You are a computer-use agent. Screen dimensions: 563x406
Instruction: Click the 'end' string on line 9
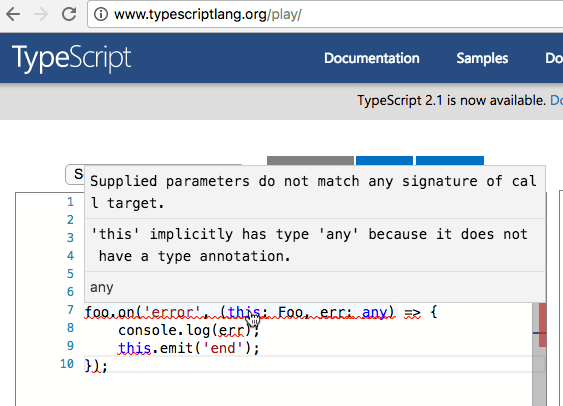pos(223,348)
